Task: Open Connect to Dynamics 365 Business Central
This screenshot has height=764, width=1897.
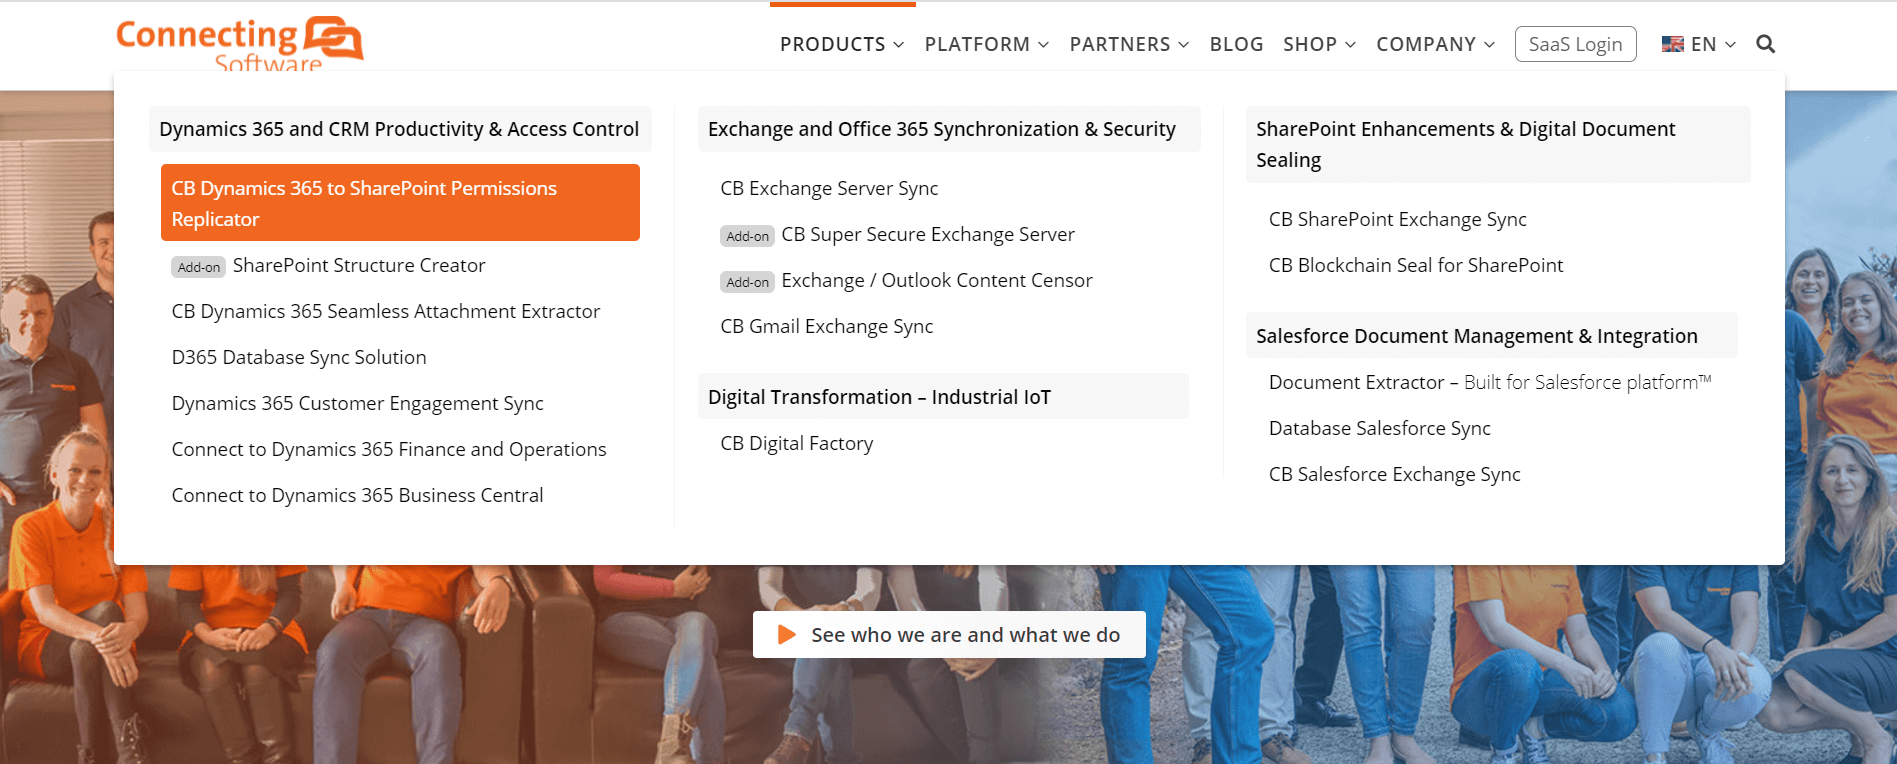Action: [x=358, y=495]
